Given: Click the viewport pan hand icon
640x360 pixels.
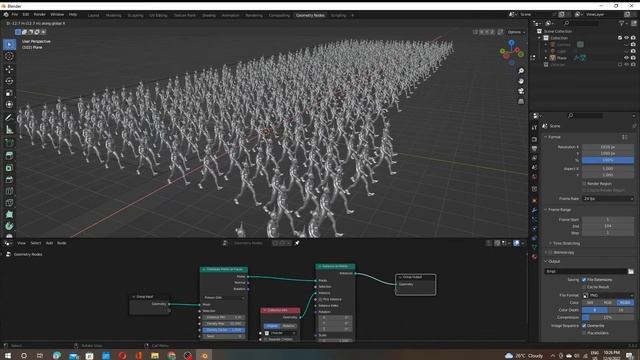Looking at the screenshot, I should [521, 81].
